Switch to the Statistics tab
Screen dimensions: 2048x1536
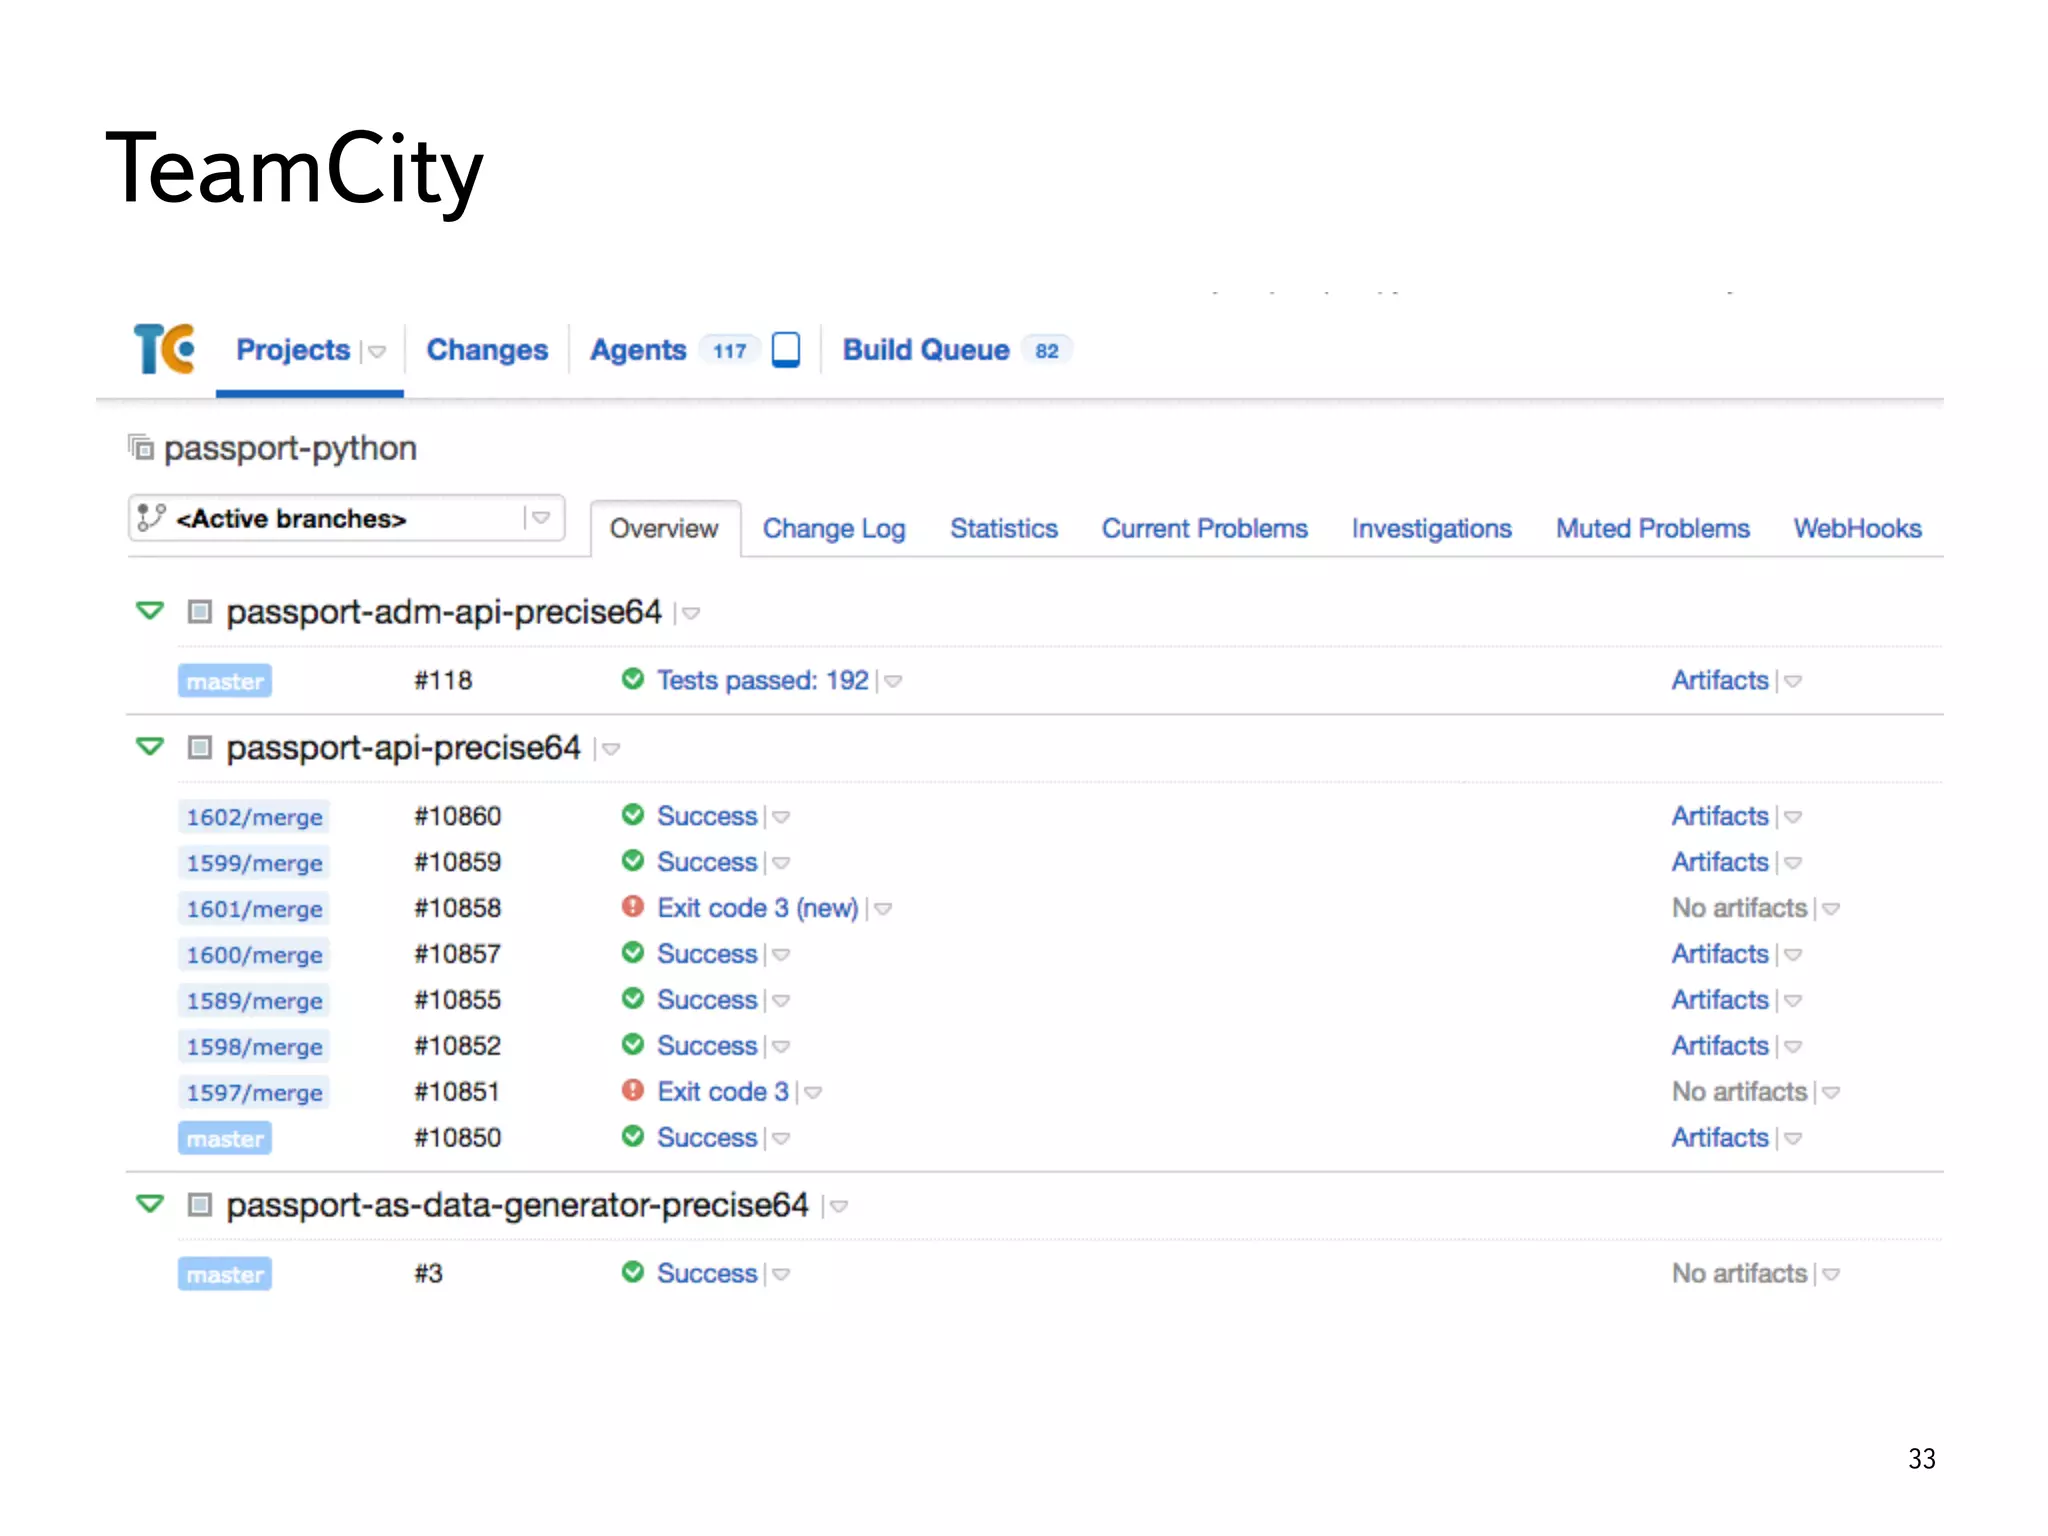click(x=1004, y=528)
